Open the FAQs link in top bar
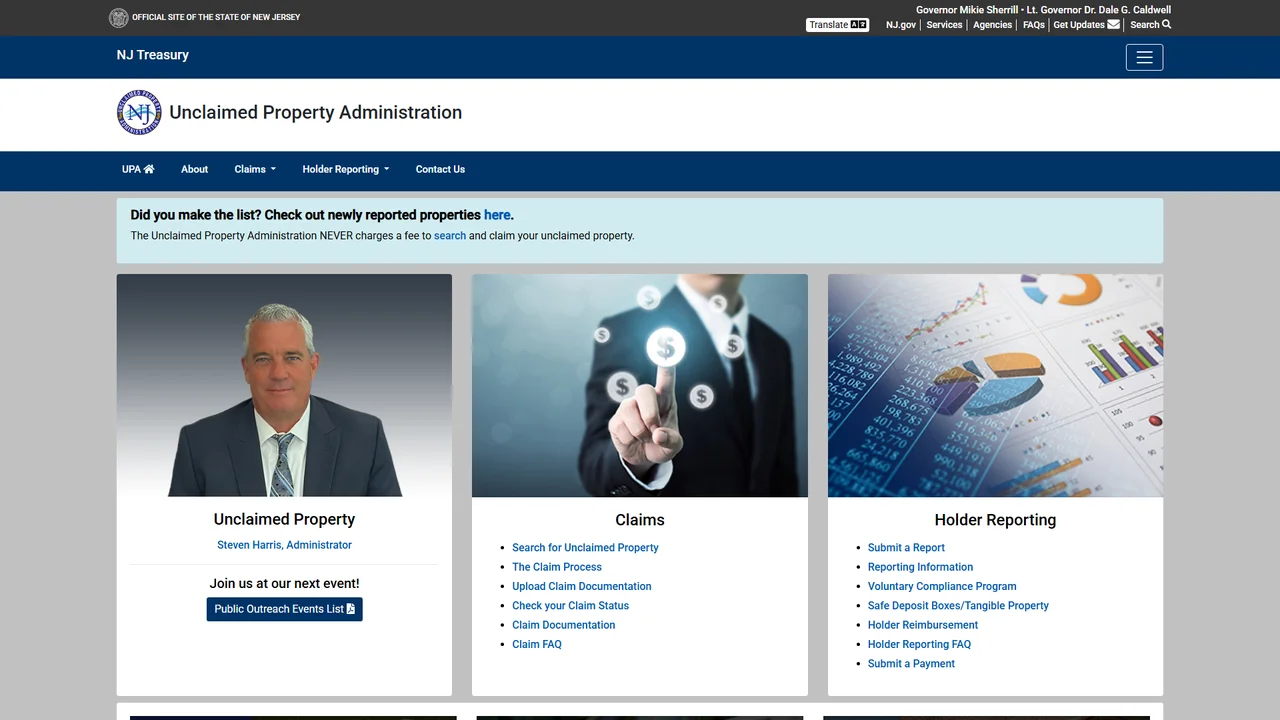1280x720 pixels. tap(1033, 25)
